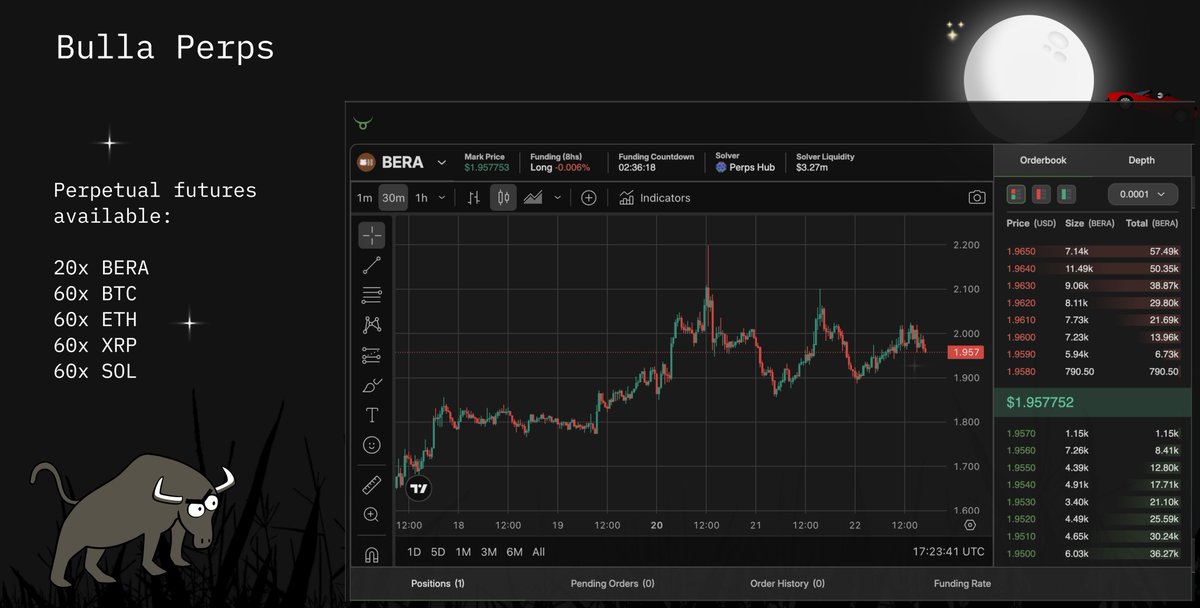Screen dimensions: 1200x608
Task: Click the TradingView logo badge on chart
Action: [419, 489]
